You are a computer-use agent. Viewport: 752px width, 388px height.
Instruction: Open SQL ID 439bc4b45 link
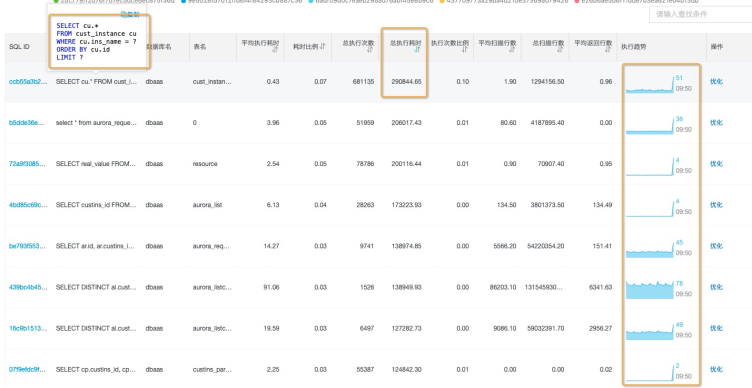click(28, 287)
